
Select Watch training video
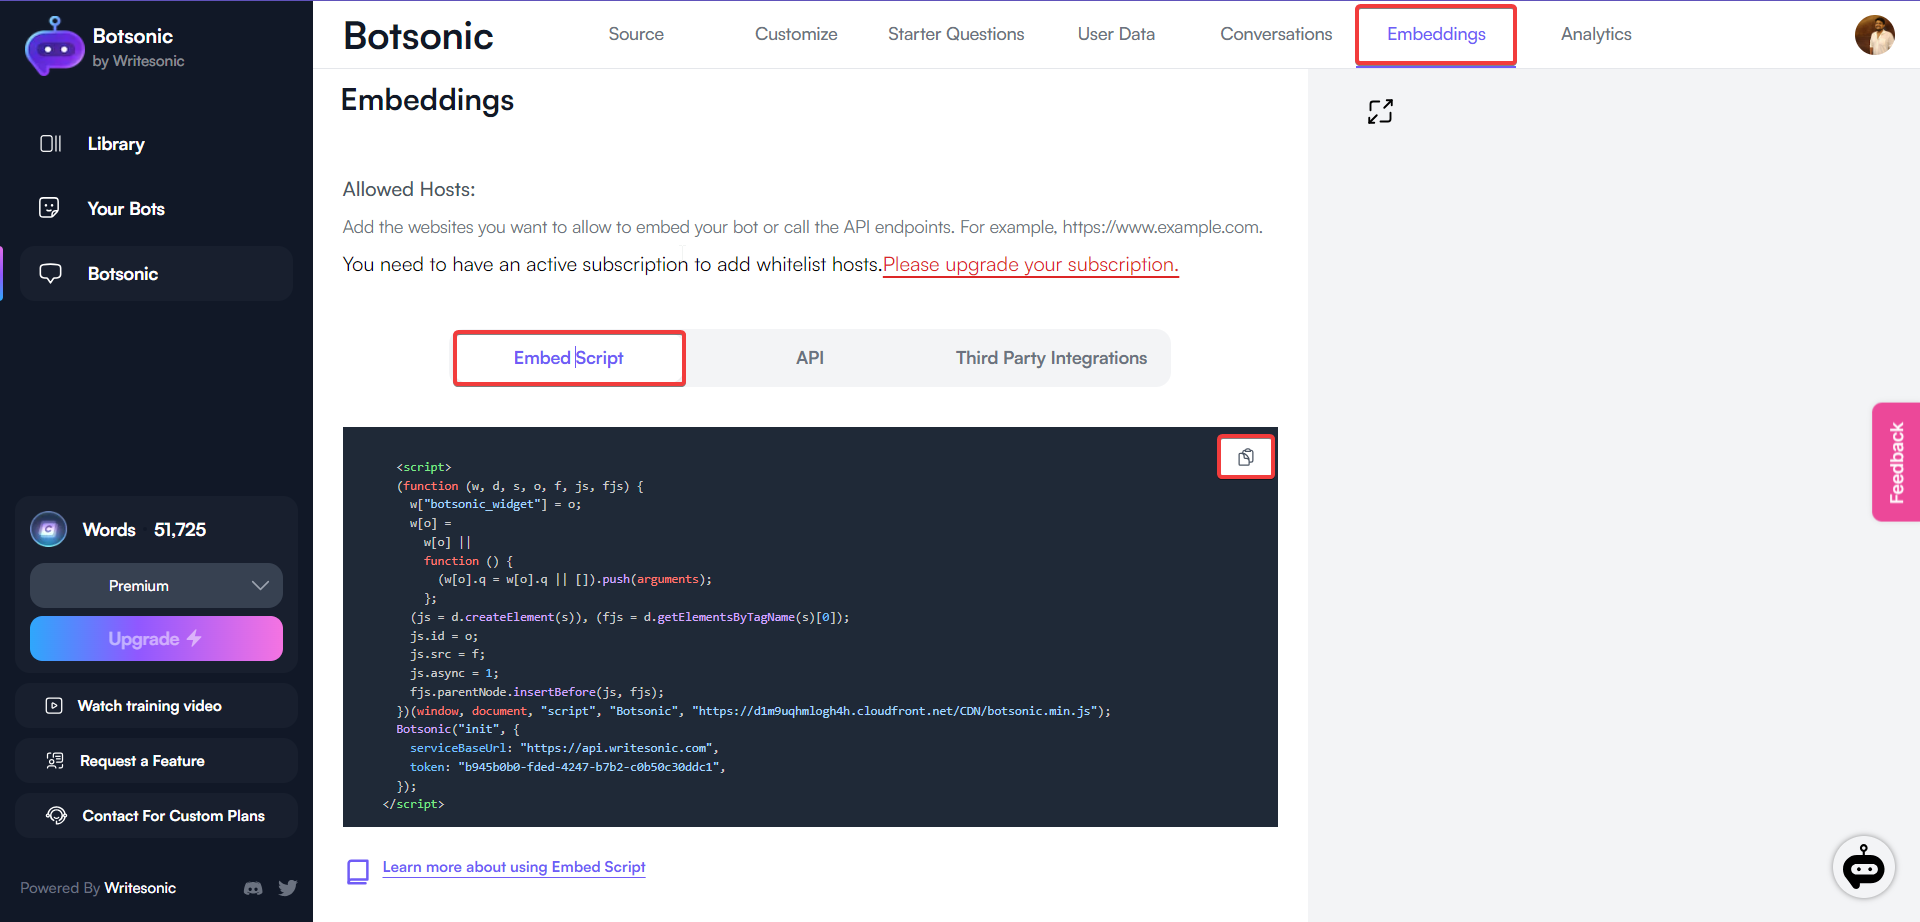click(x=150, y=705)
